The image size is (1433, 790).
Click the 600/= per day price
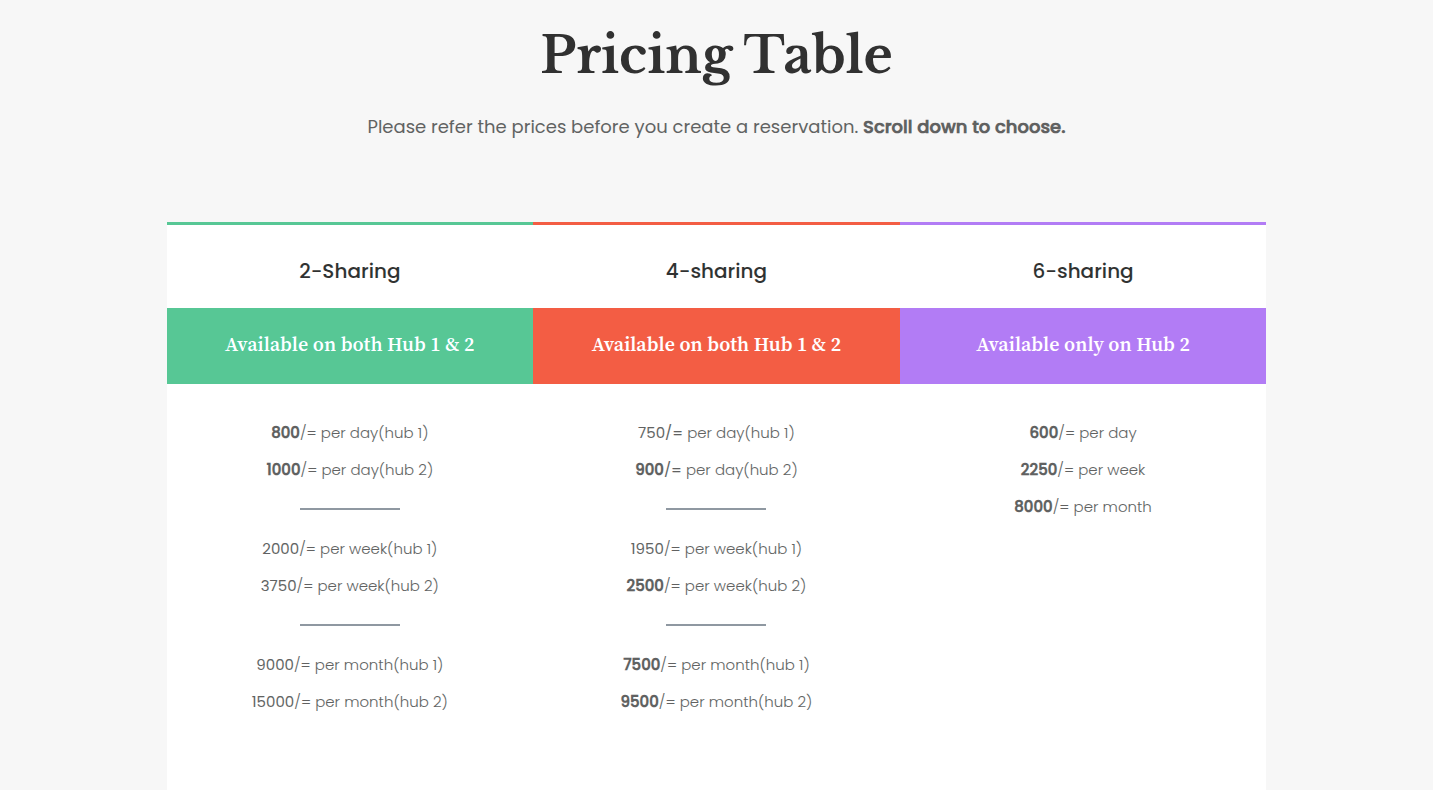pos(1082,433)
